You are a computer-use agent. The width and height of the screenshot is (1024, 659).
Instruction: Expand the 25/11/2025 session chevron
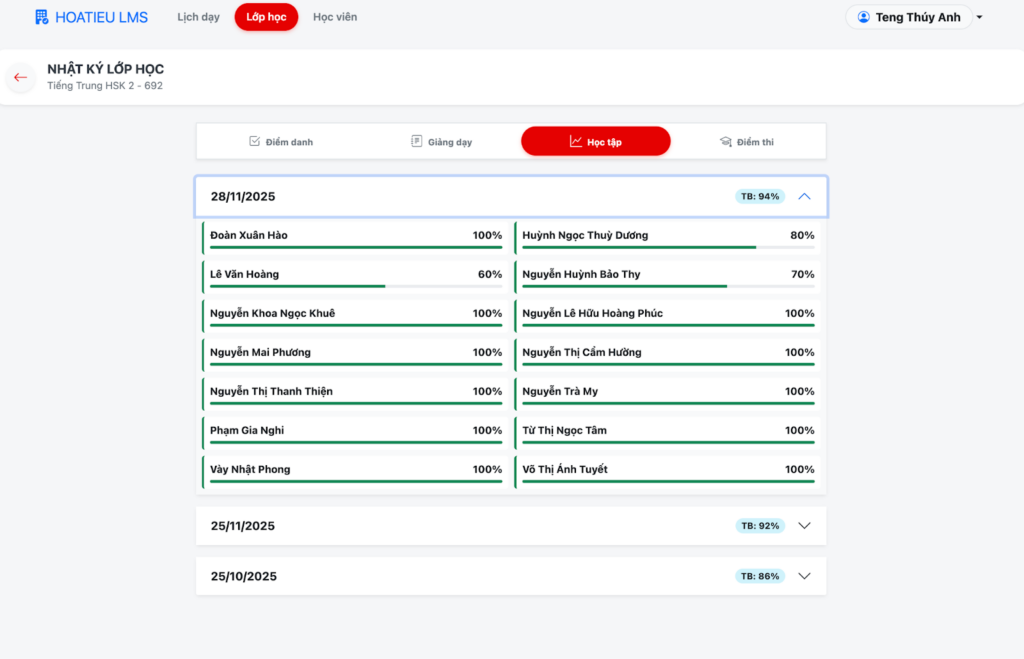(804, 526)
